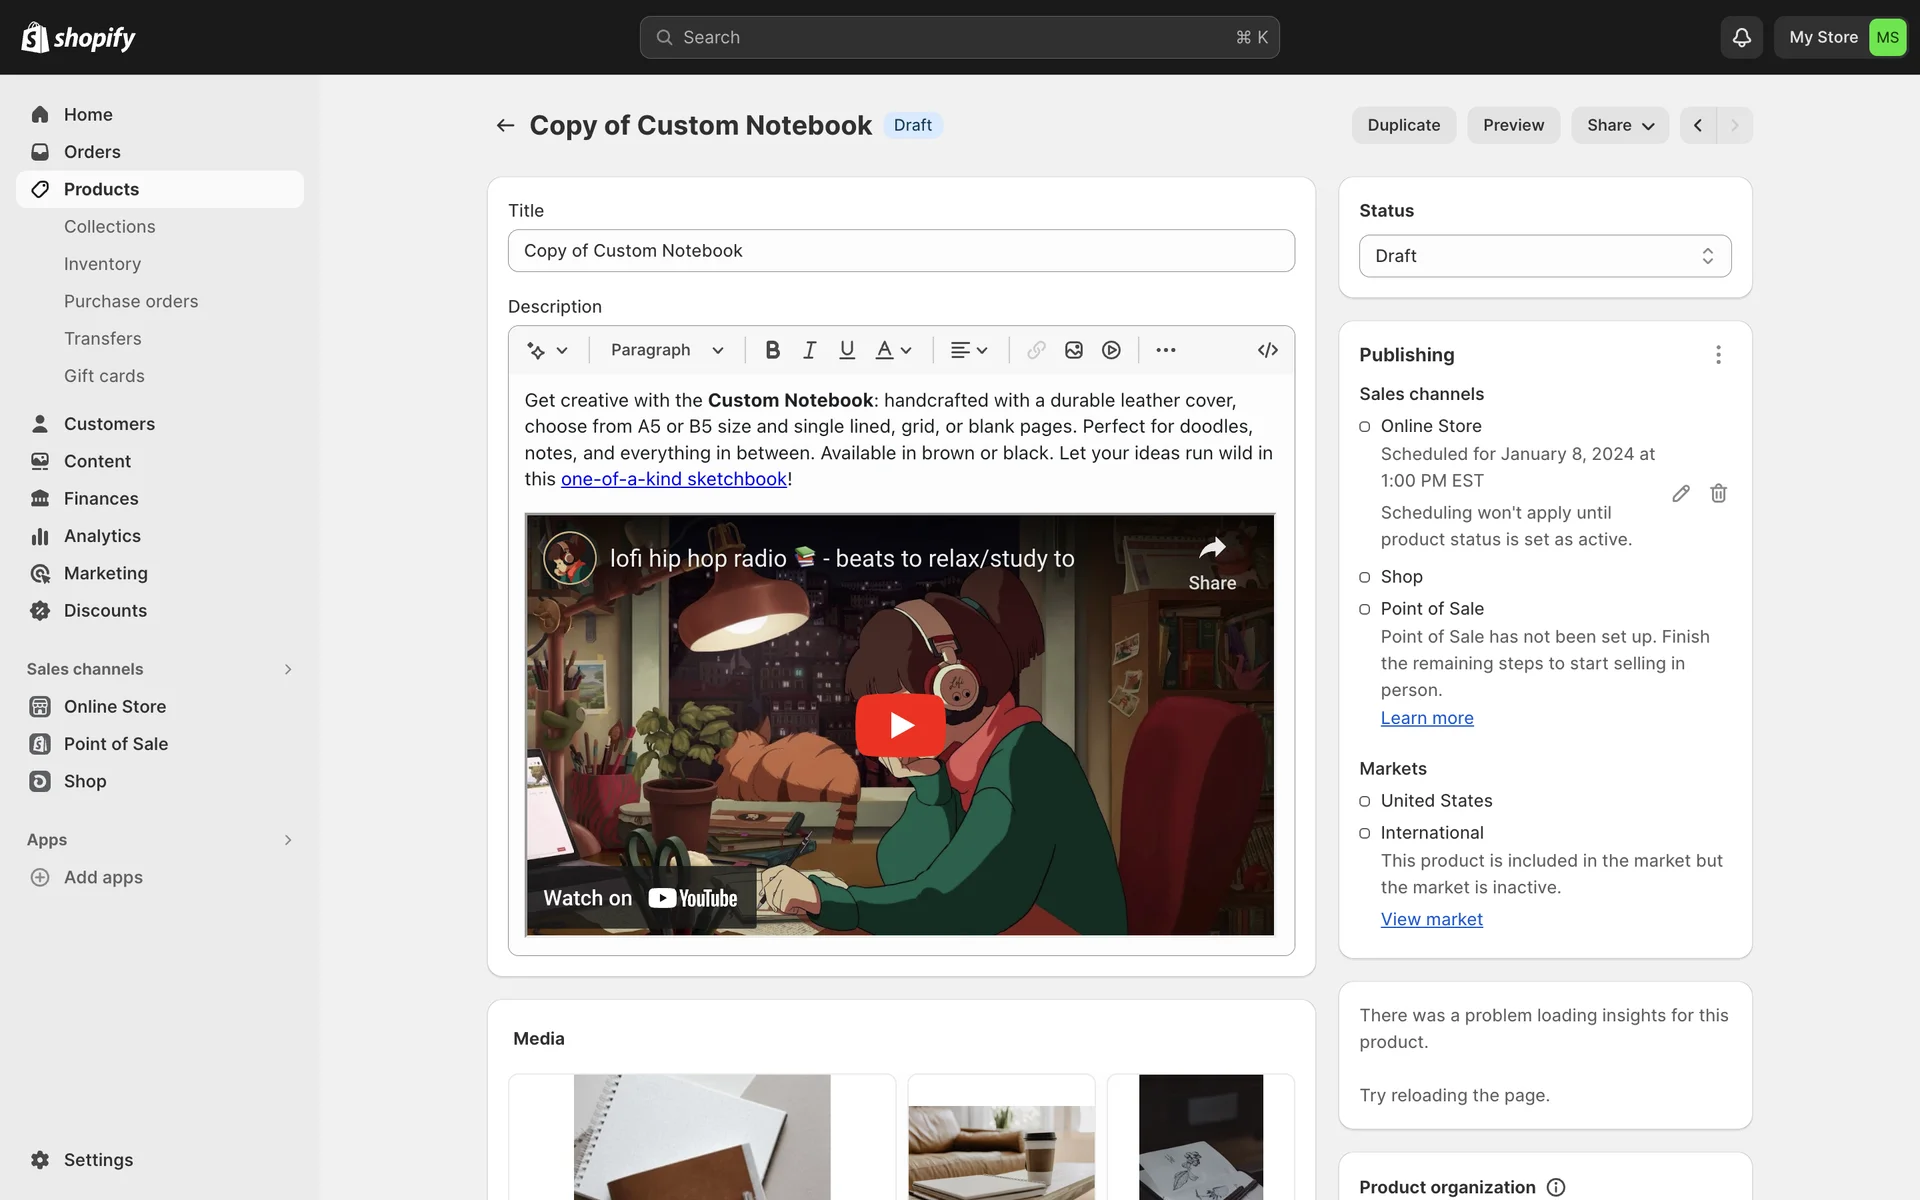Click into the product Title field

click(x=900, y=251)
